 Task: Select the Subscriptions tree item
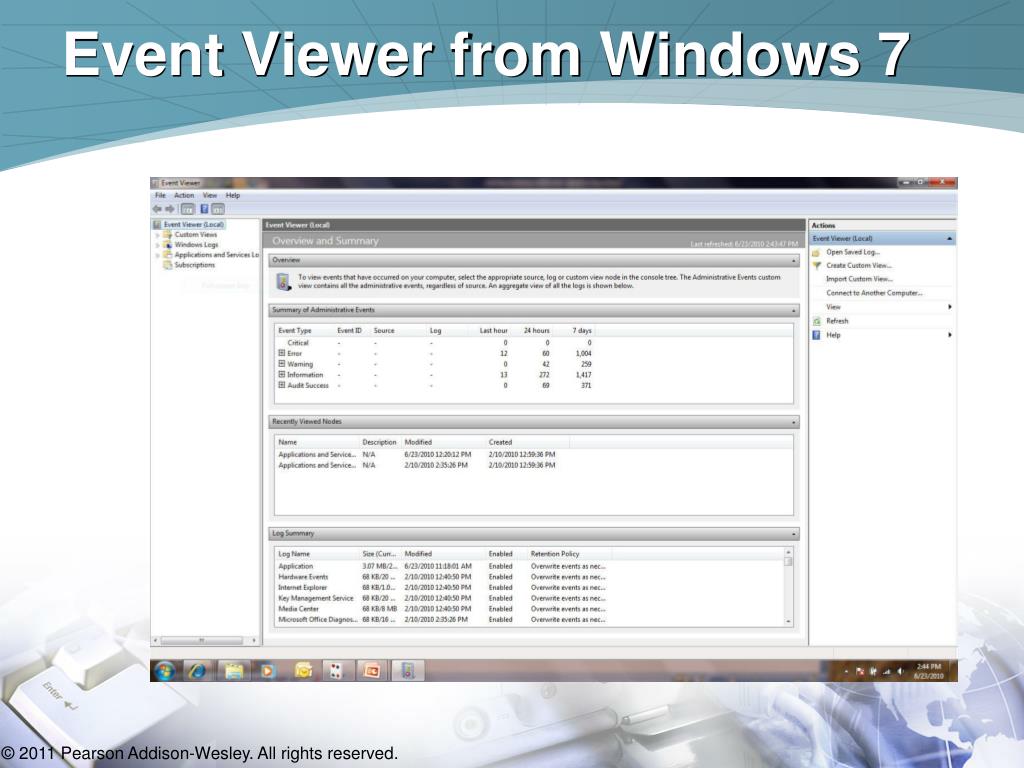(195, 265)
